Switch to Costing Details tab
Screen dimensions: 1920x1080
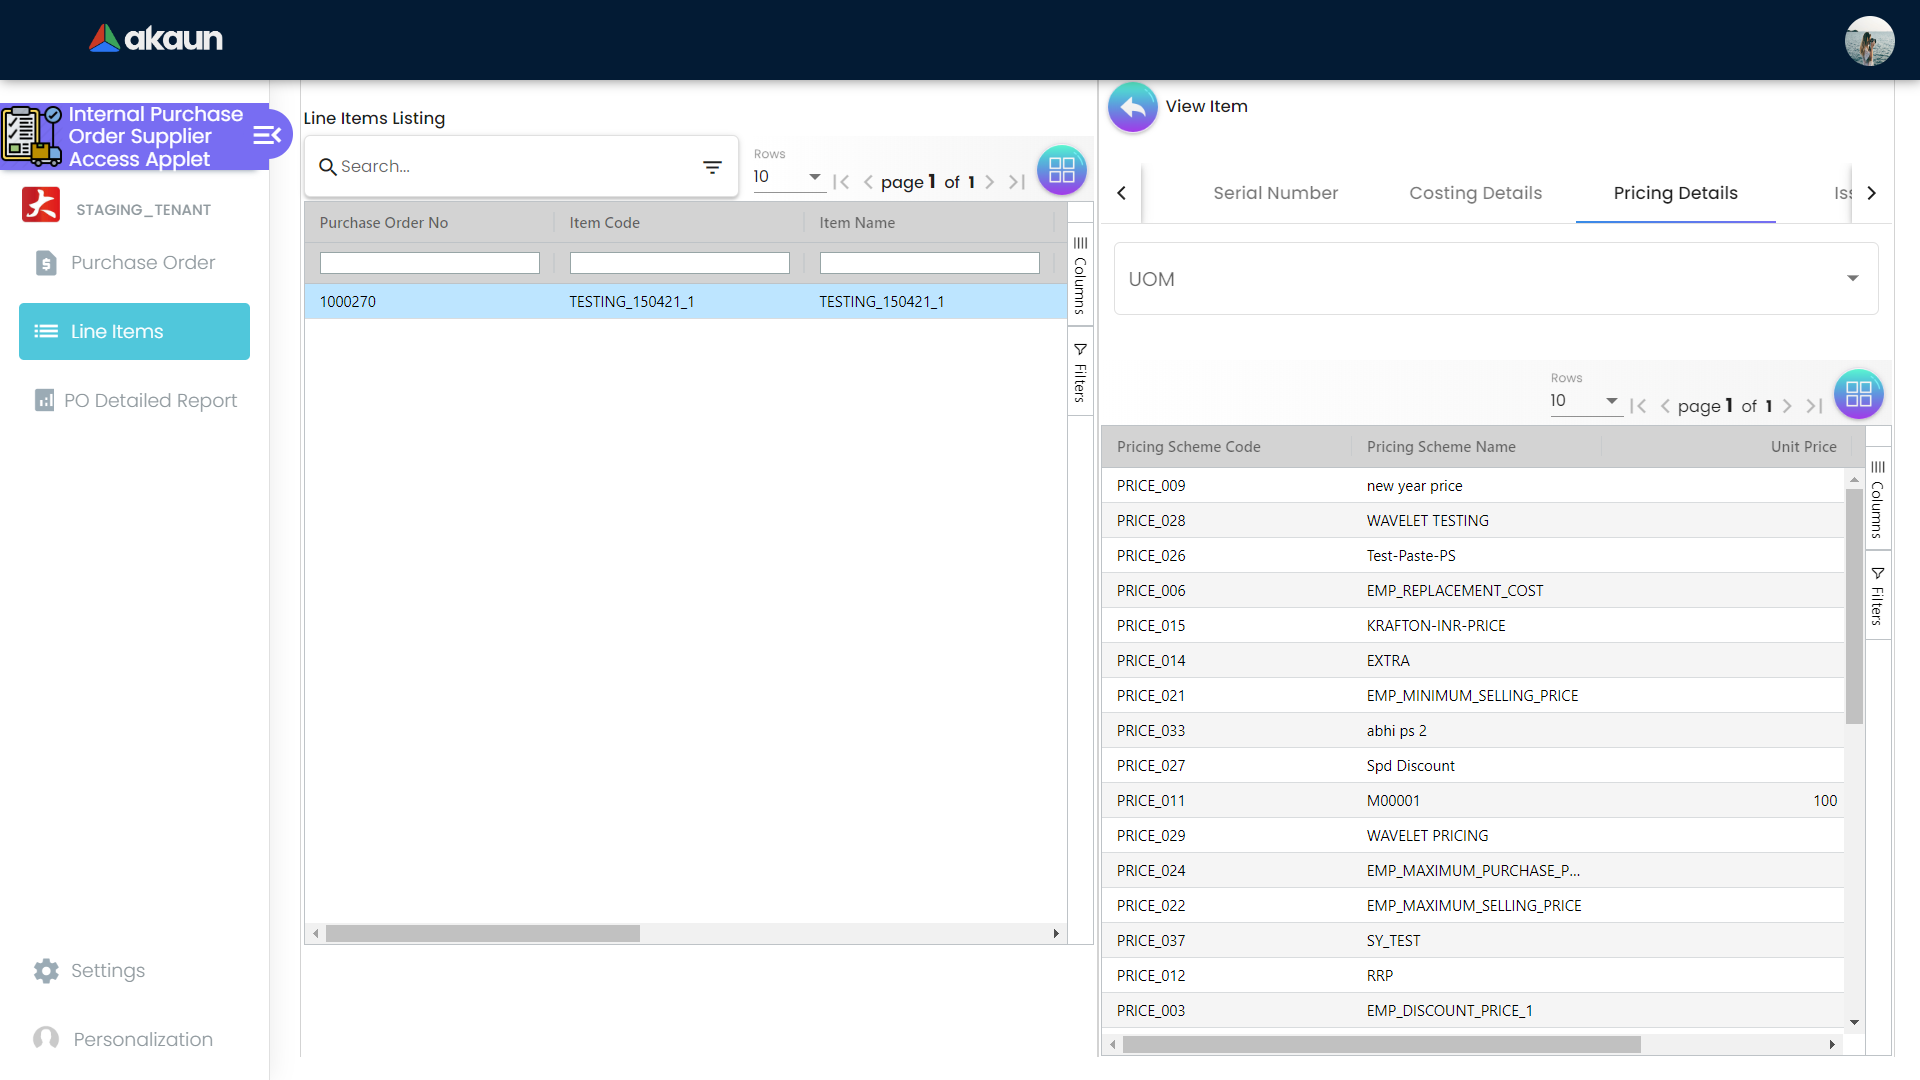[1475, 193]
